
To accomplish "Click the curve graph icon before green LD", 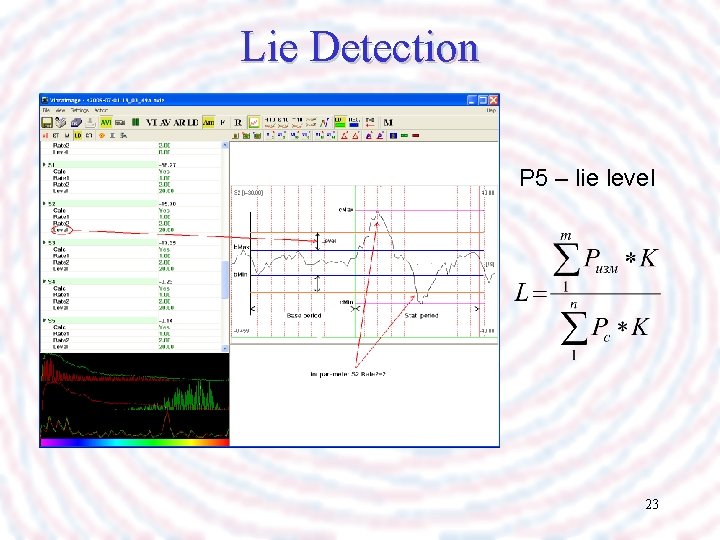I will 325,122.
